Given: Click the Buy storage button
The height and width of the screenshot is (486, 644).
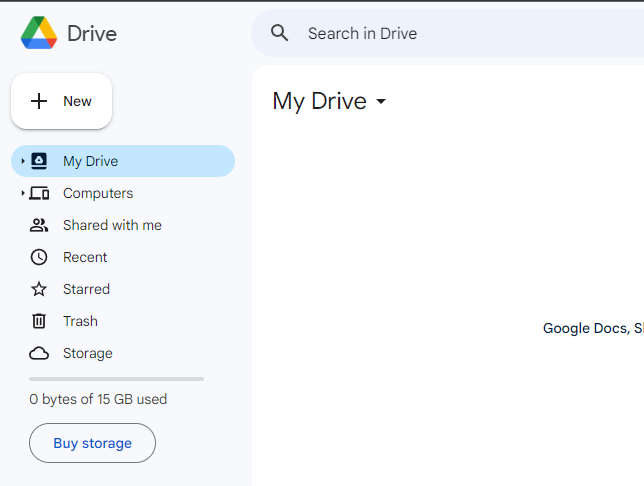Looking at the screenshot, I should 92,443.
